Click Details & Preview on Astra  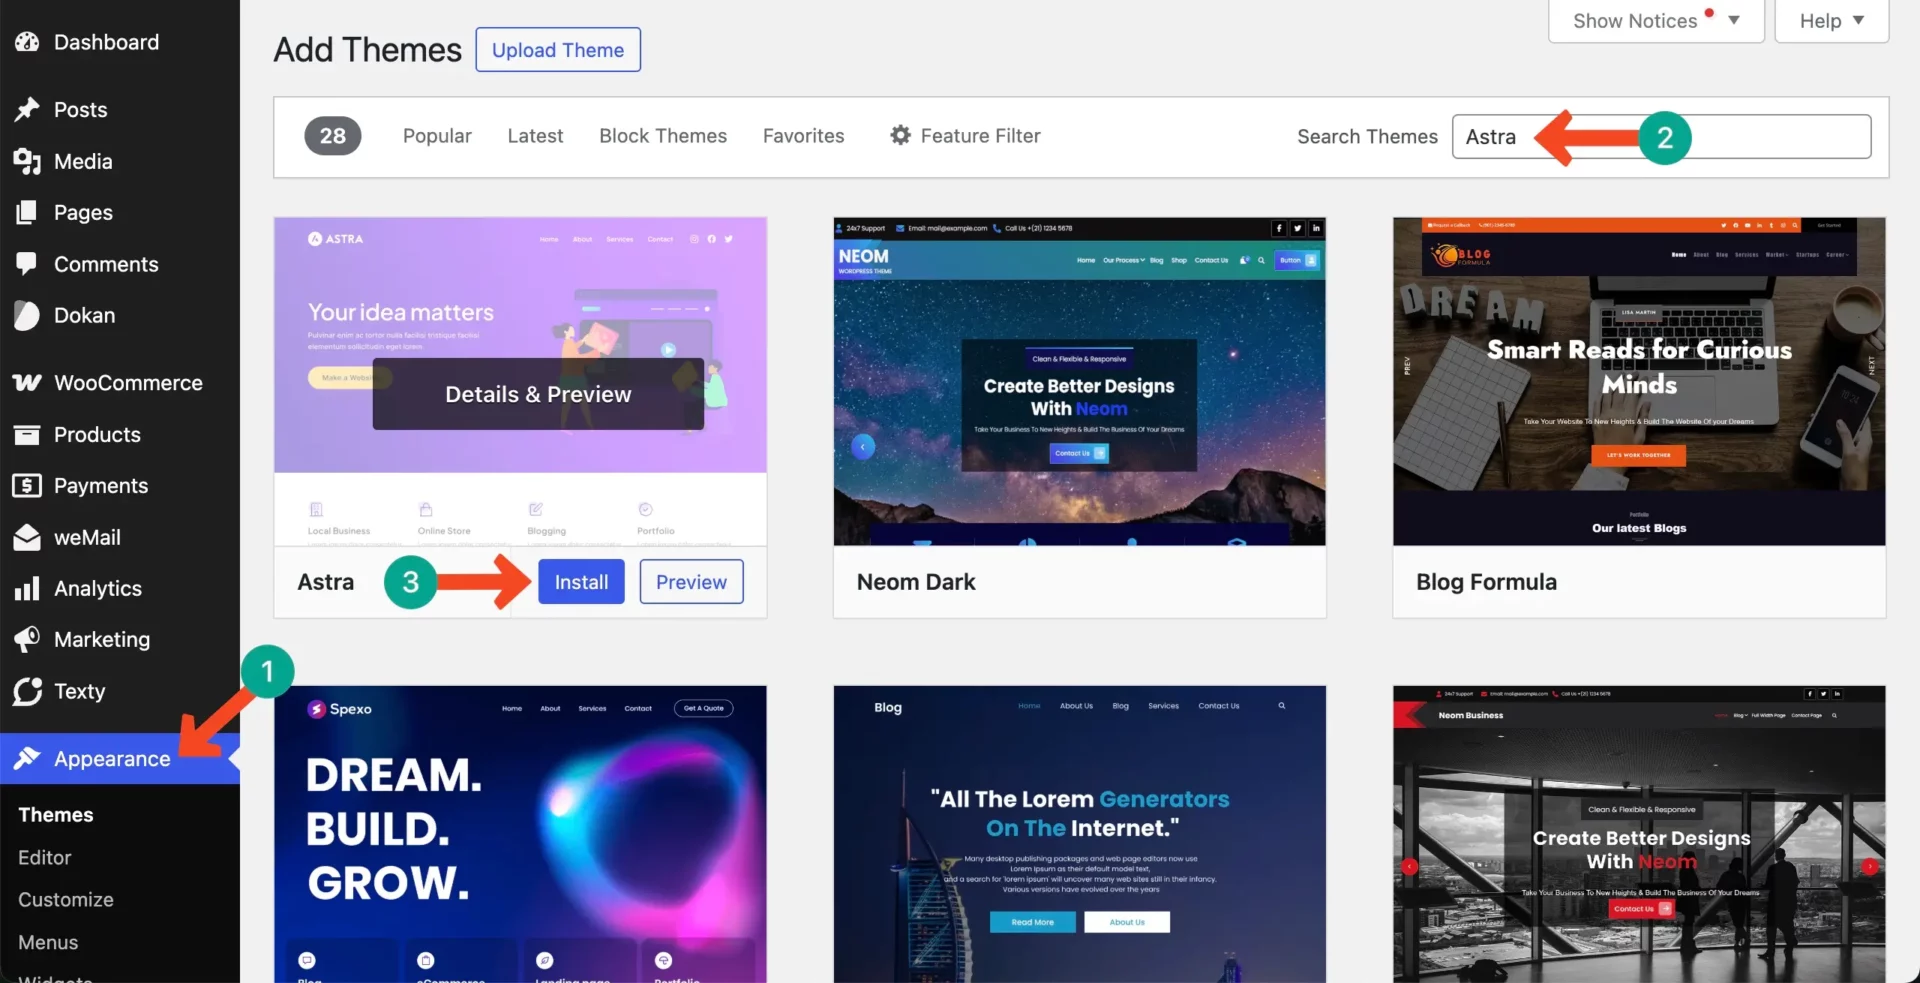pyautogui.click(x=538, y=394)
